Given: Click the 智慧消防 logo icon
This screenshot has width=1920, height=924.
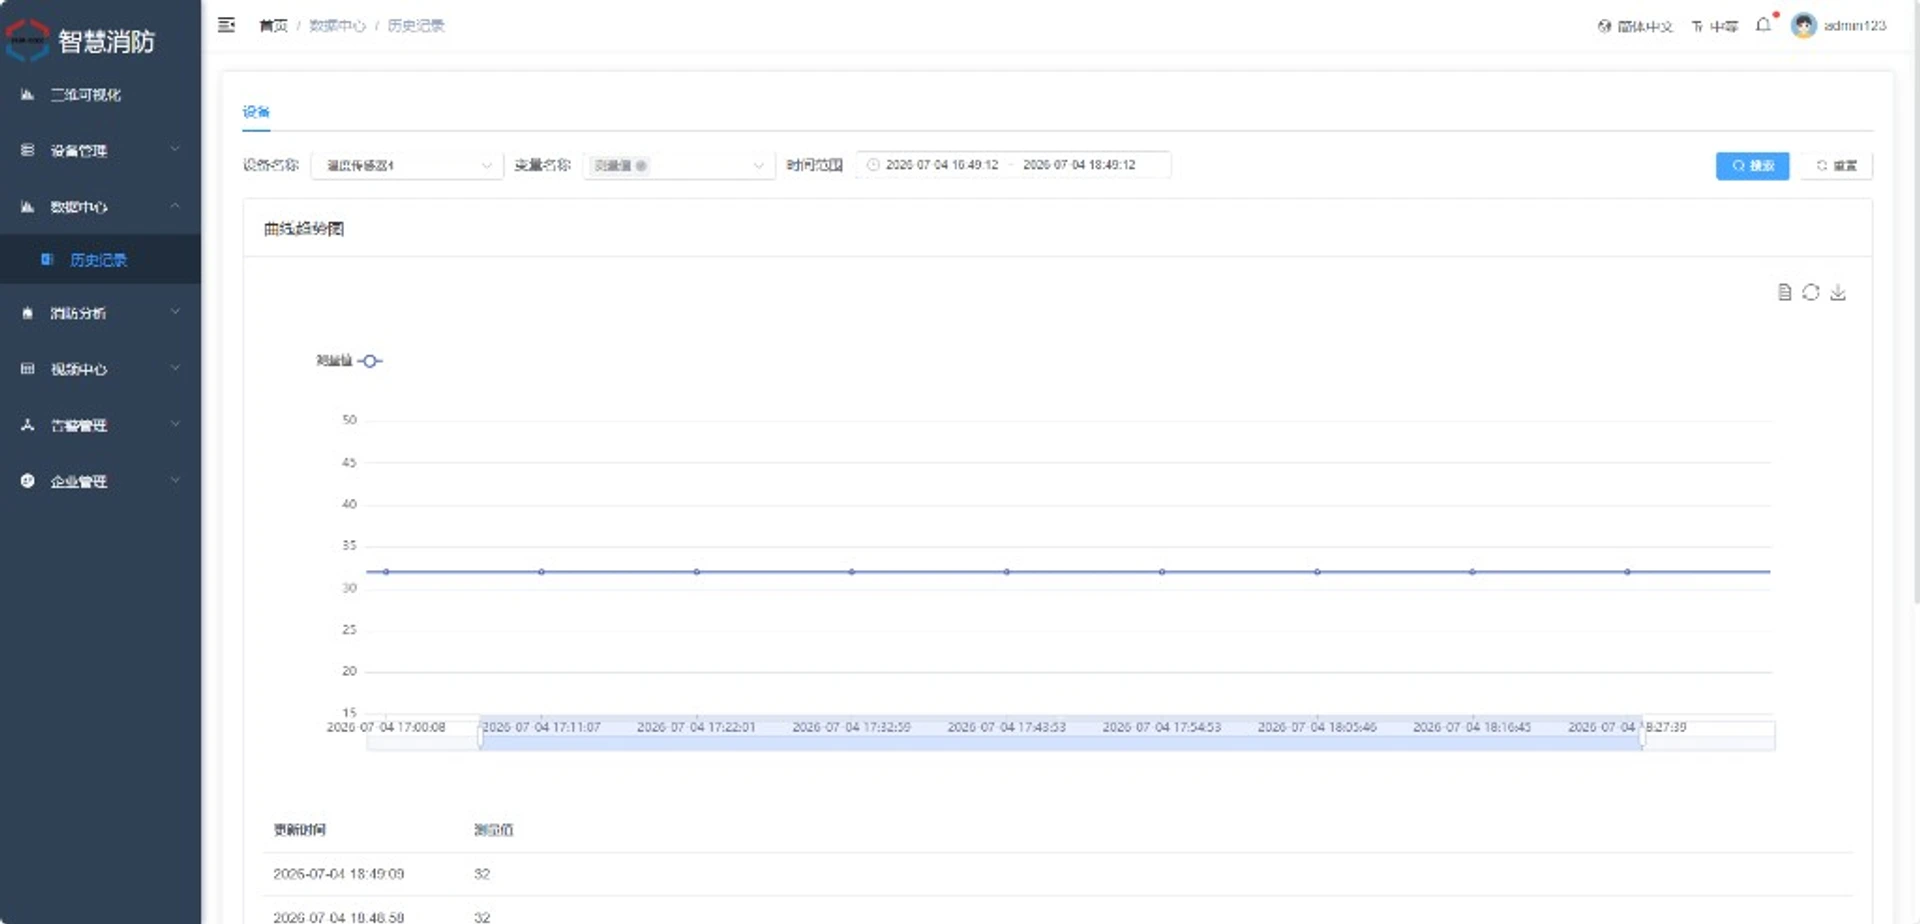Looking at the screenshot, I should (27, 40).
